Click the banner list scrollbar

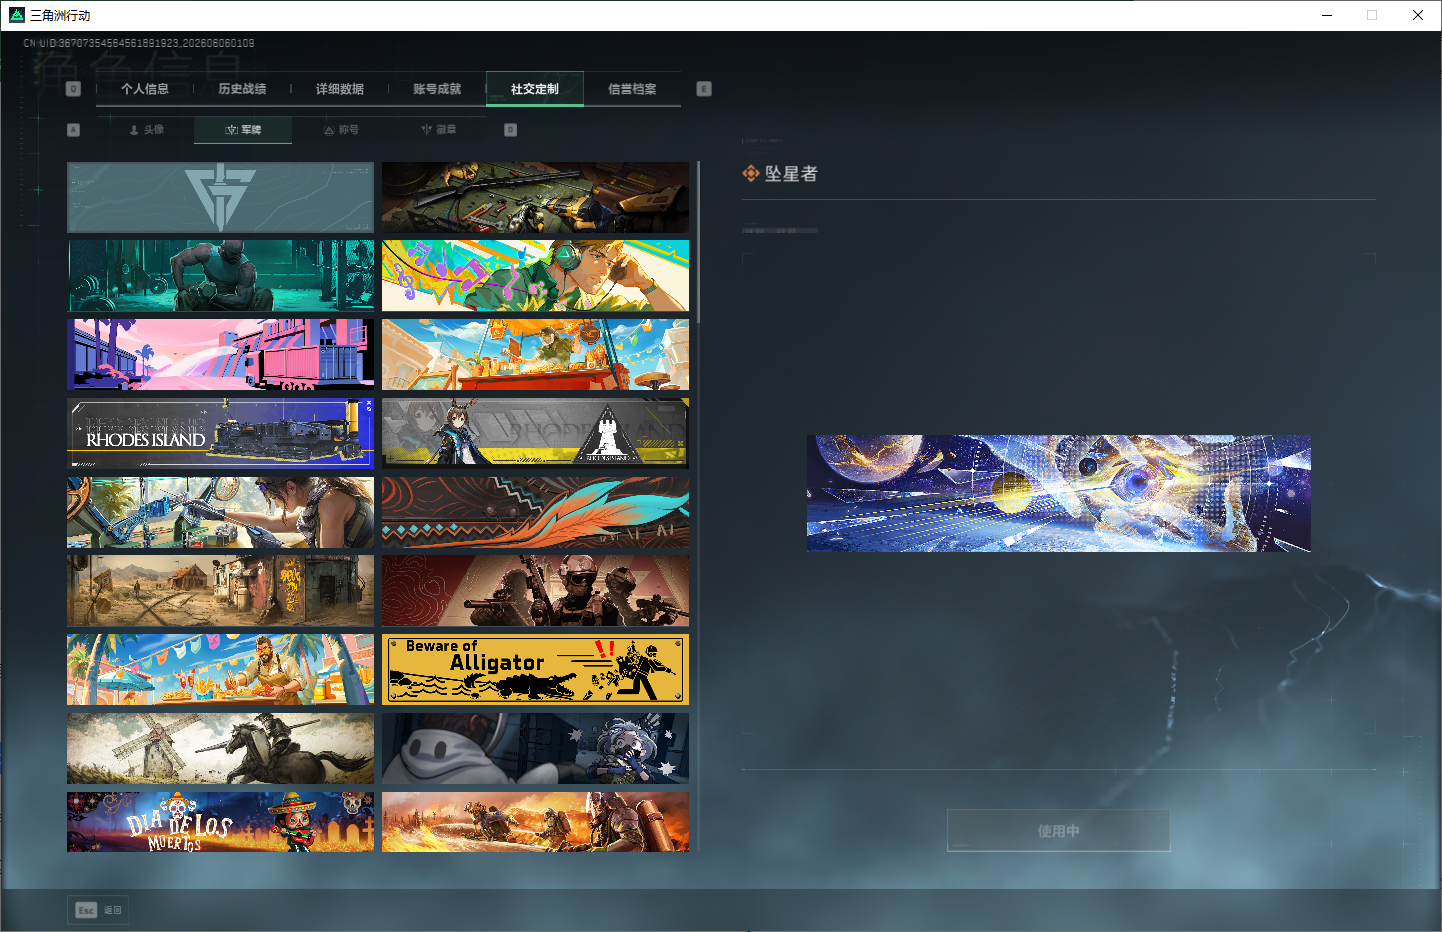[698, 243]
